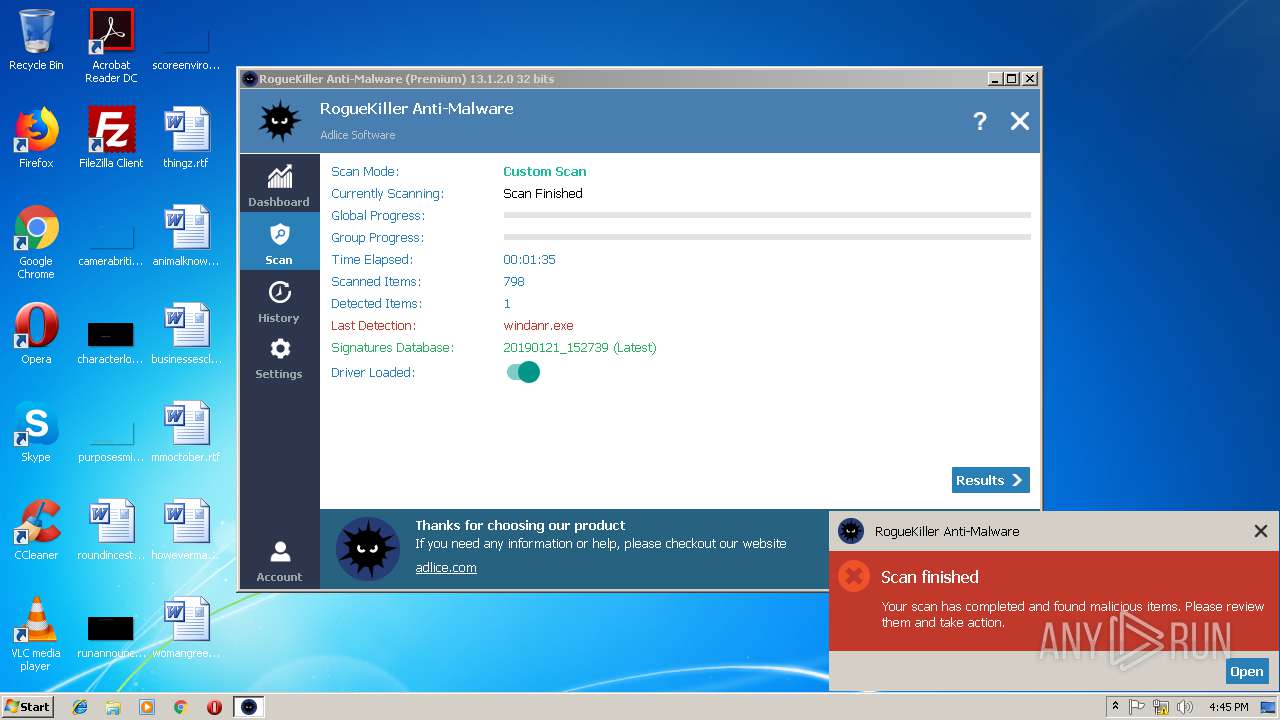Click the help question mark icon
The height and width of the screenshot is (720, 1280).
pyautogui.click(x=980, y=121)
